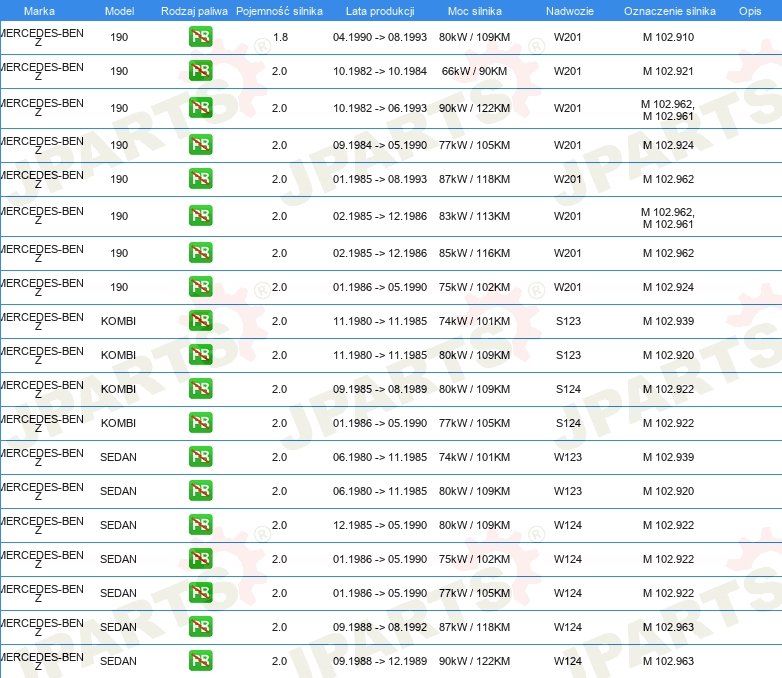Click fuel icon for model 190 75kW / 102KM row
The height and width of the screenshot is (678, 782).
pos(200,286)
